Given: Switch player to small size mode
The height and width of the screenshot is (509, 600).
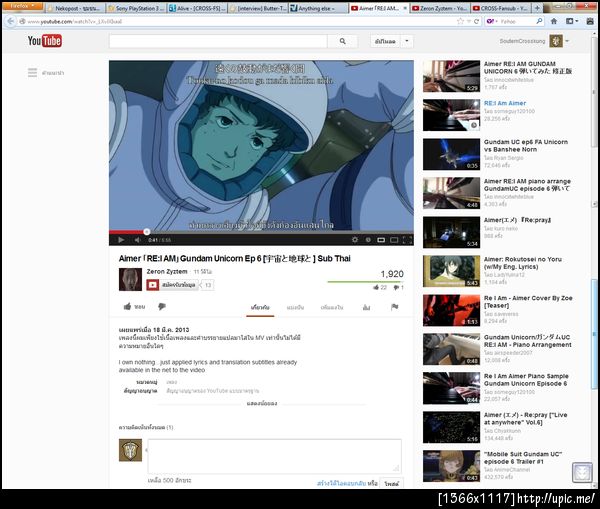Looking at the screenshot, I should point(381,240).
